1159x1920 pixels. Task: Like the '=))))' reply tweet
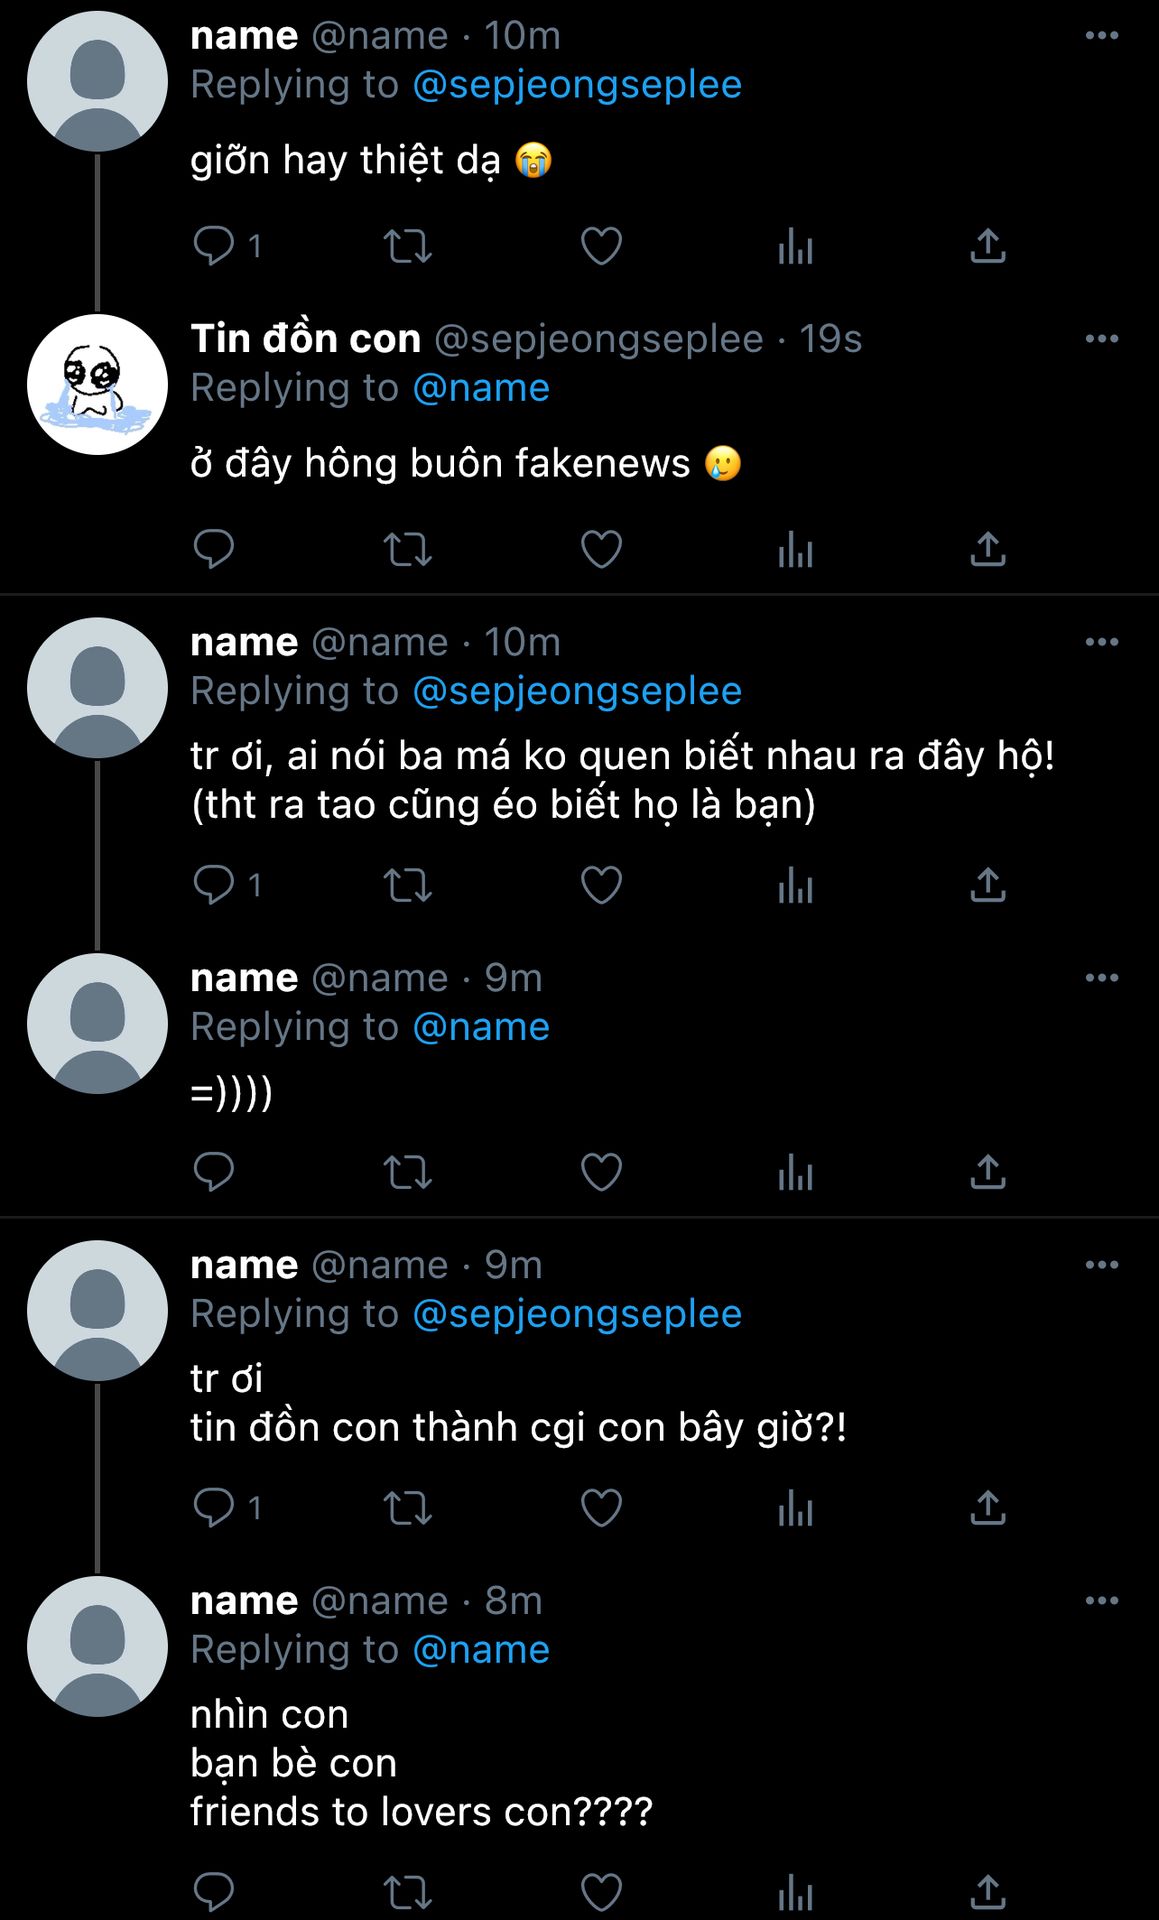[x=601, y=1172]
